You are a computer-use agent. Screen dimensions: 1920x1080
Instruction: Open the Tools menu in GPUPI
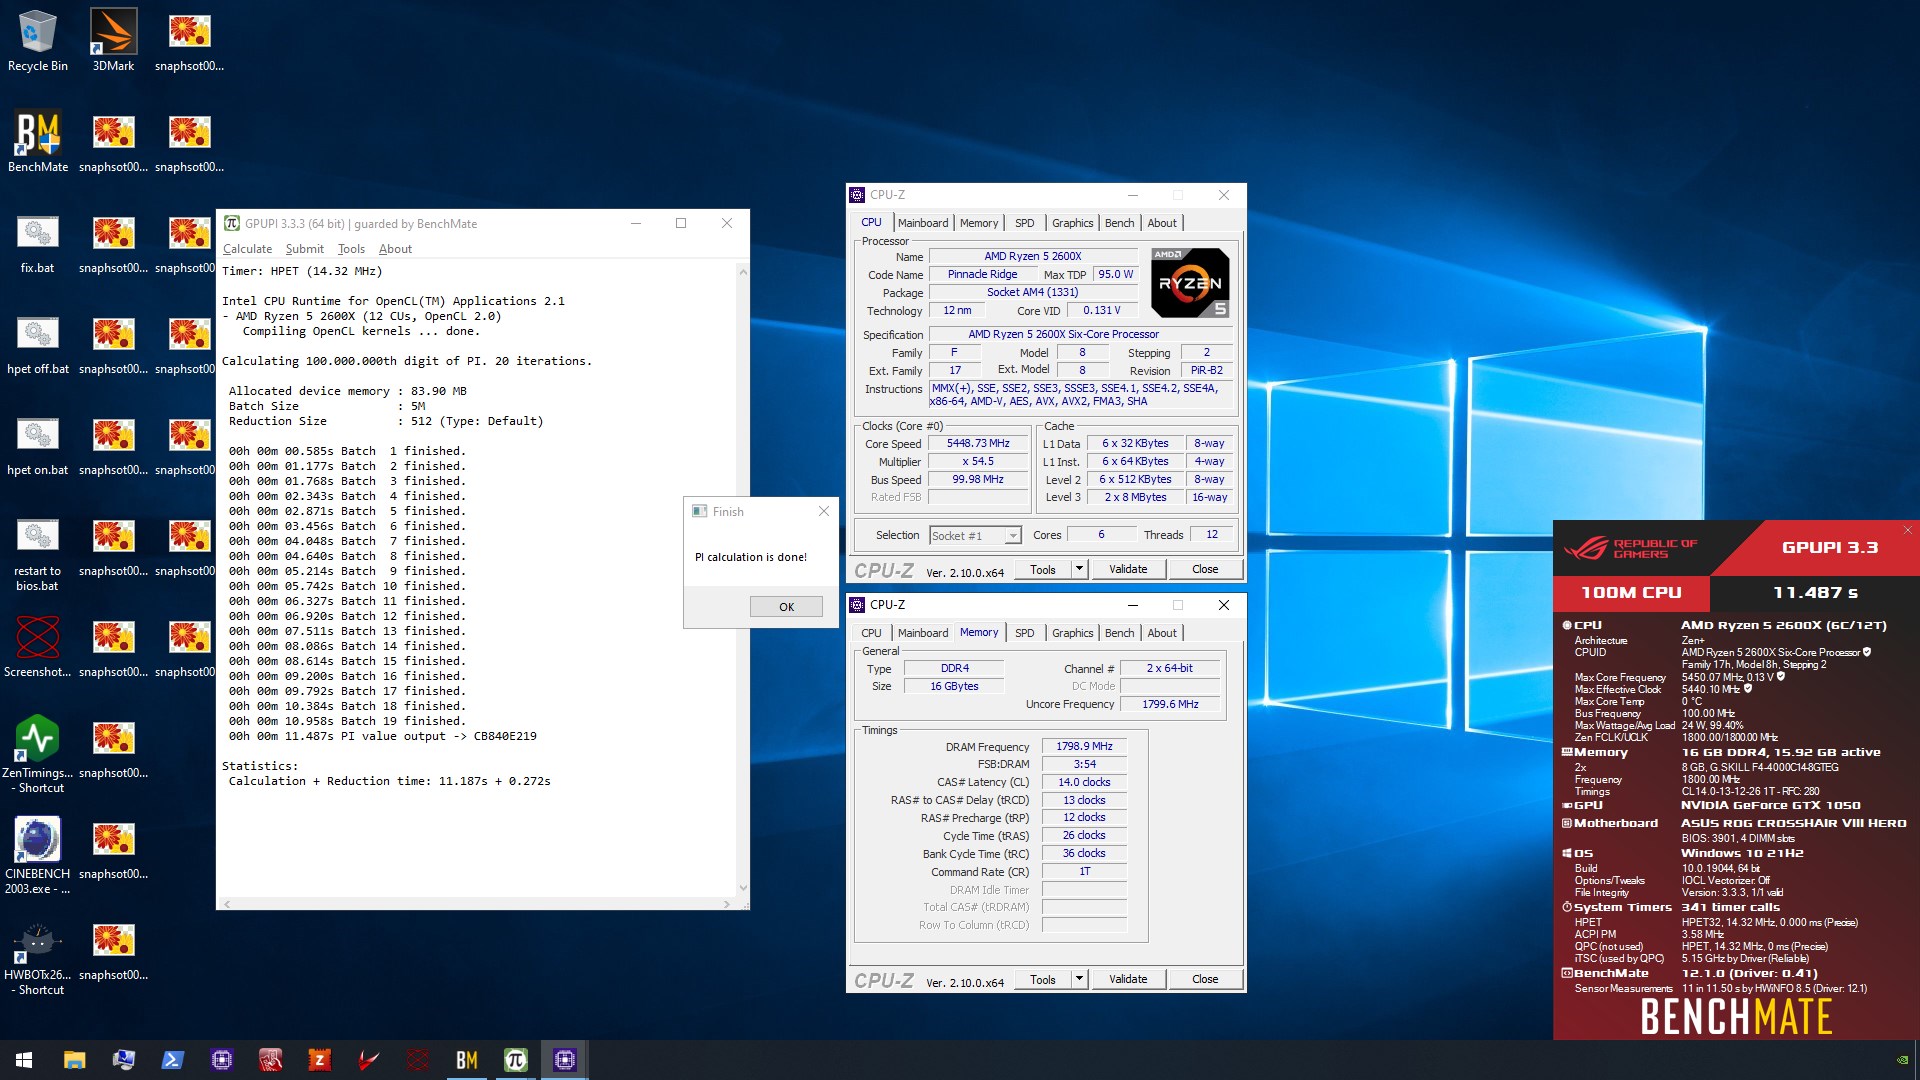(x=351, y=249)
